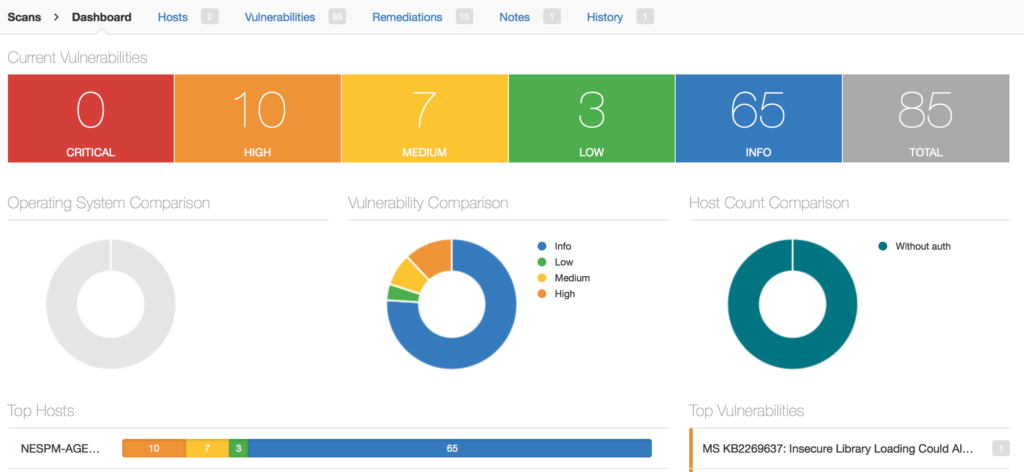This screenshot has height=472, width=1024.
Task: Click the Without auth legend label
Action: coord(923,247)
